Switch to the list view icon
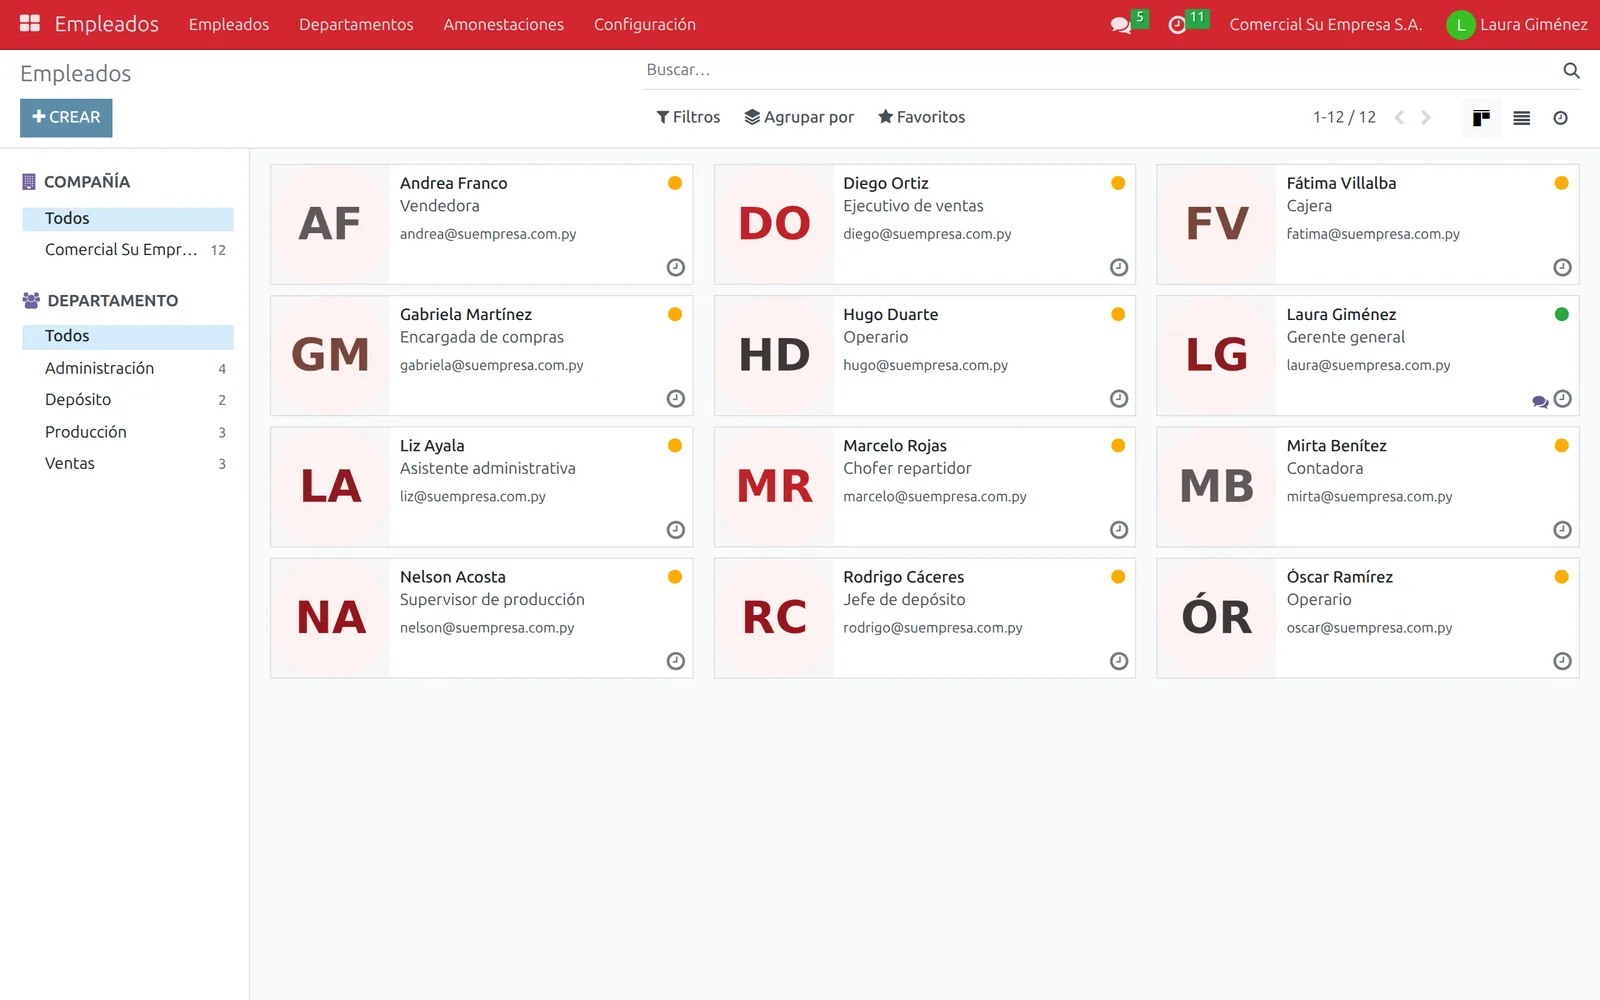This screenshot has height=1000, width=1600. (1521, 118)
